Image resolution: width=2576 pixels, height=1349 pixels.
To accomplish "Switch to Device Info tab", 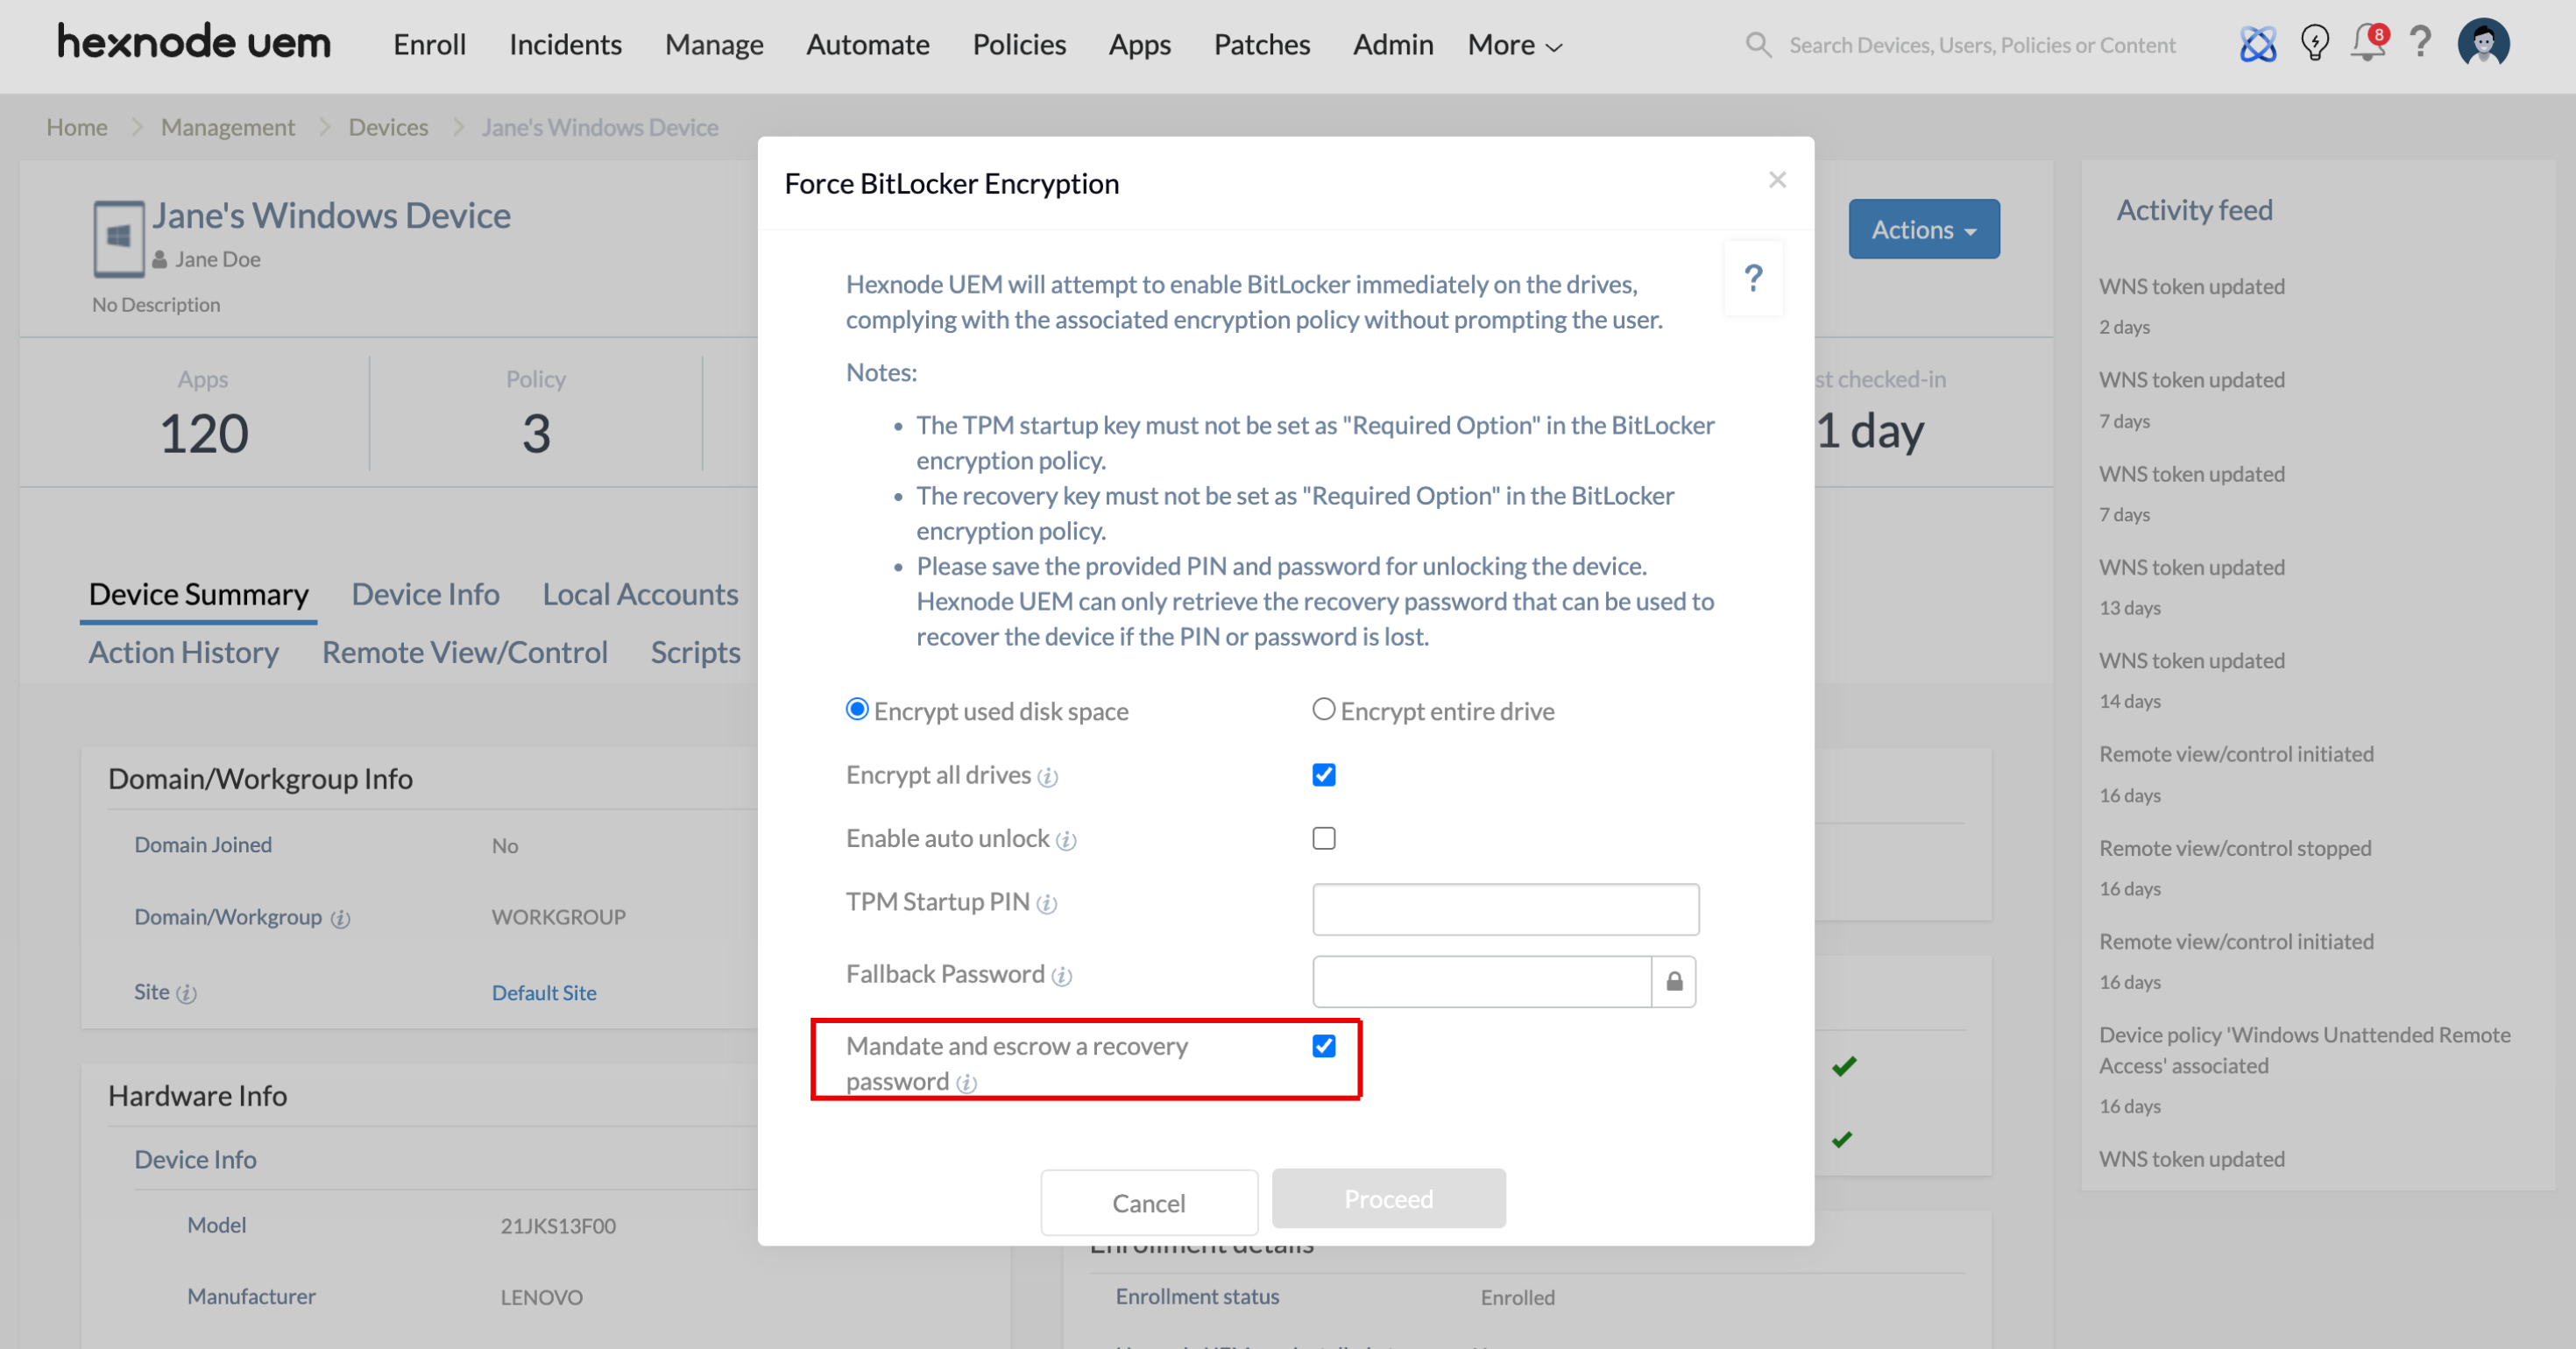I will pyautogui.click(x=425, y=594).
